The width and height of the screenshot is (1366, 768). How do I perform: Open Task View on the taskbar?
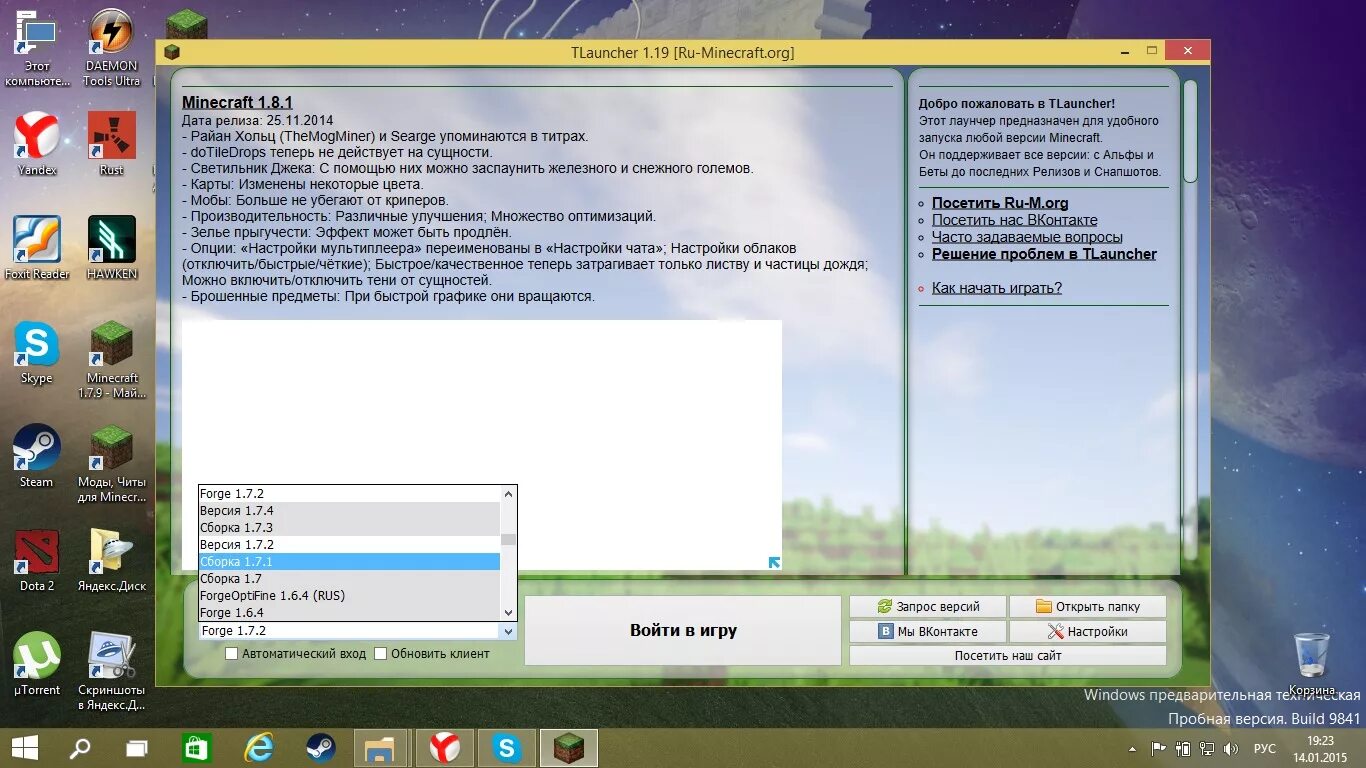137,747
